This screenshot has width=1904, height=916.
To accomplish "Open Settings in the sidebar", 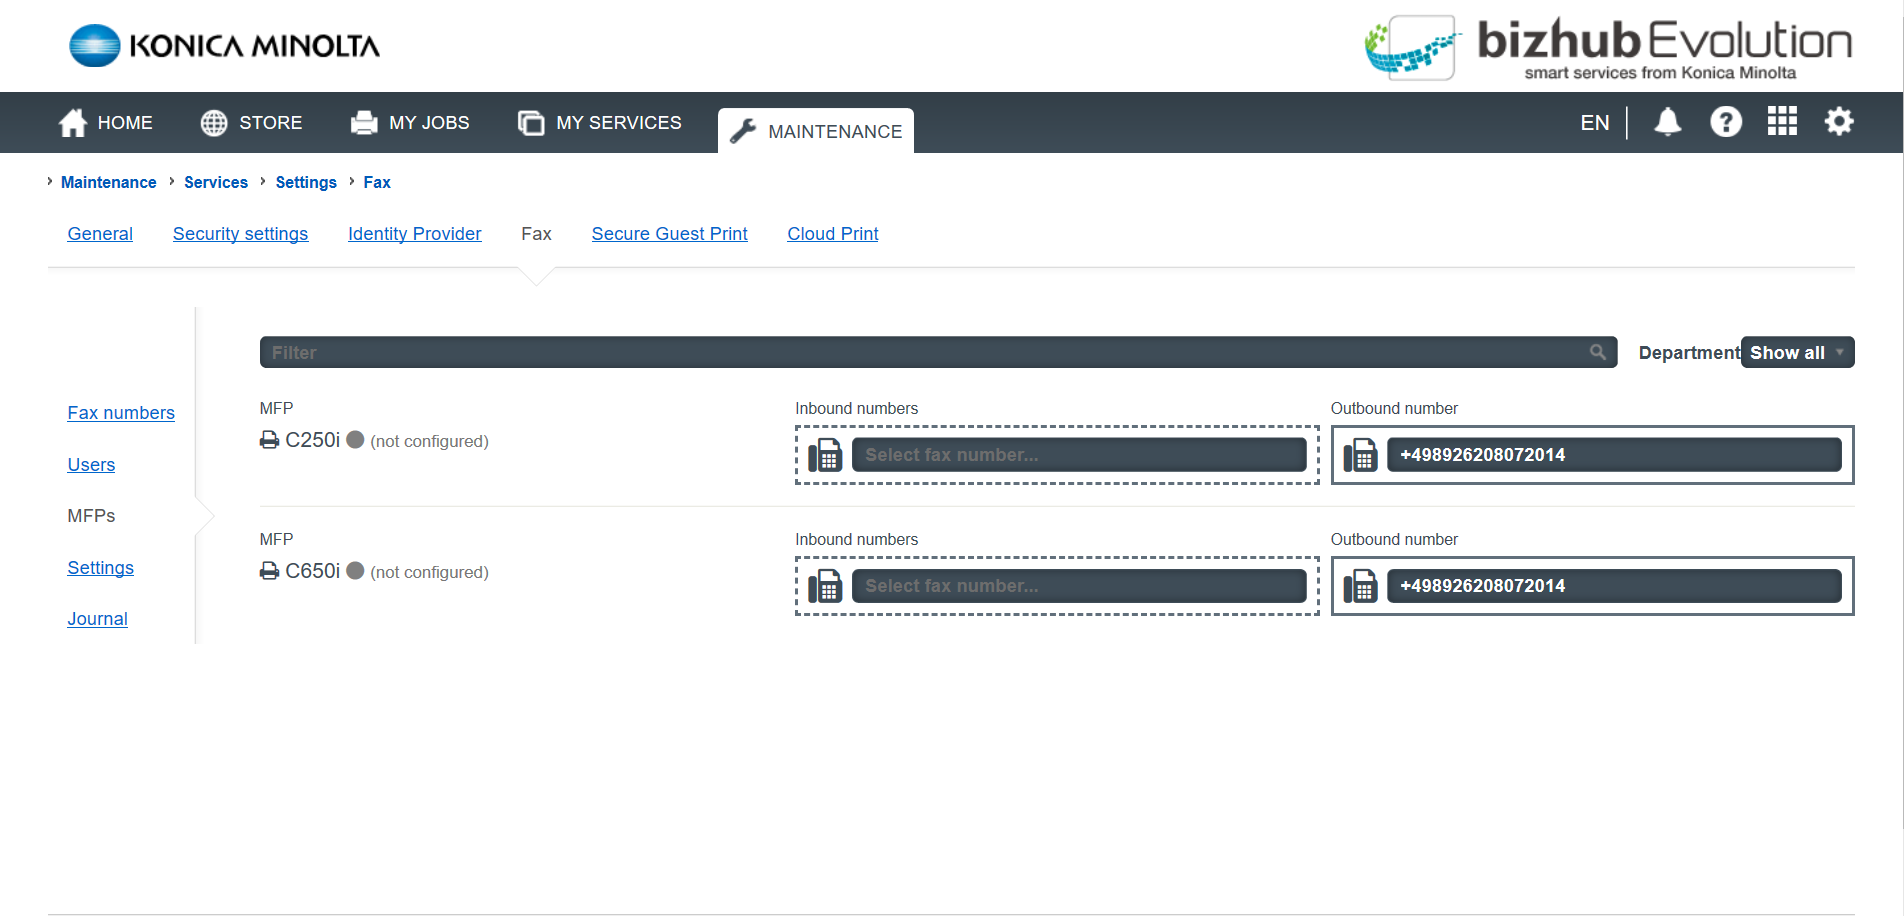I will (x=100, y=568).
